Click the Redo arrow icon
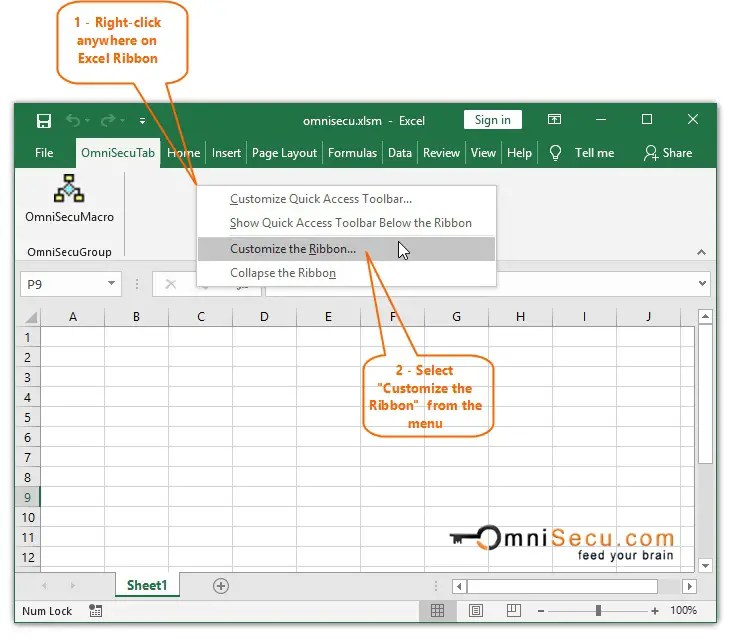The width and height of the screenshot is (738, 639). [x=108, y=120]
